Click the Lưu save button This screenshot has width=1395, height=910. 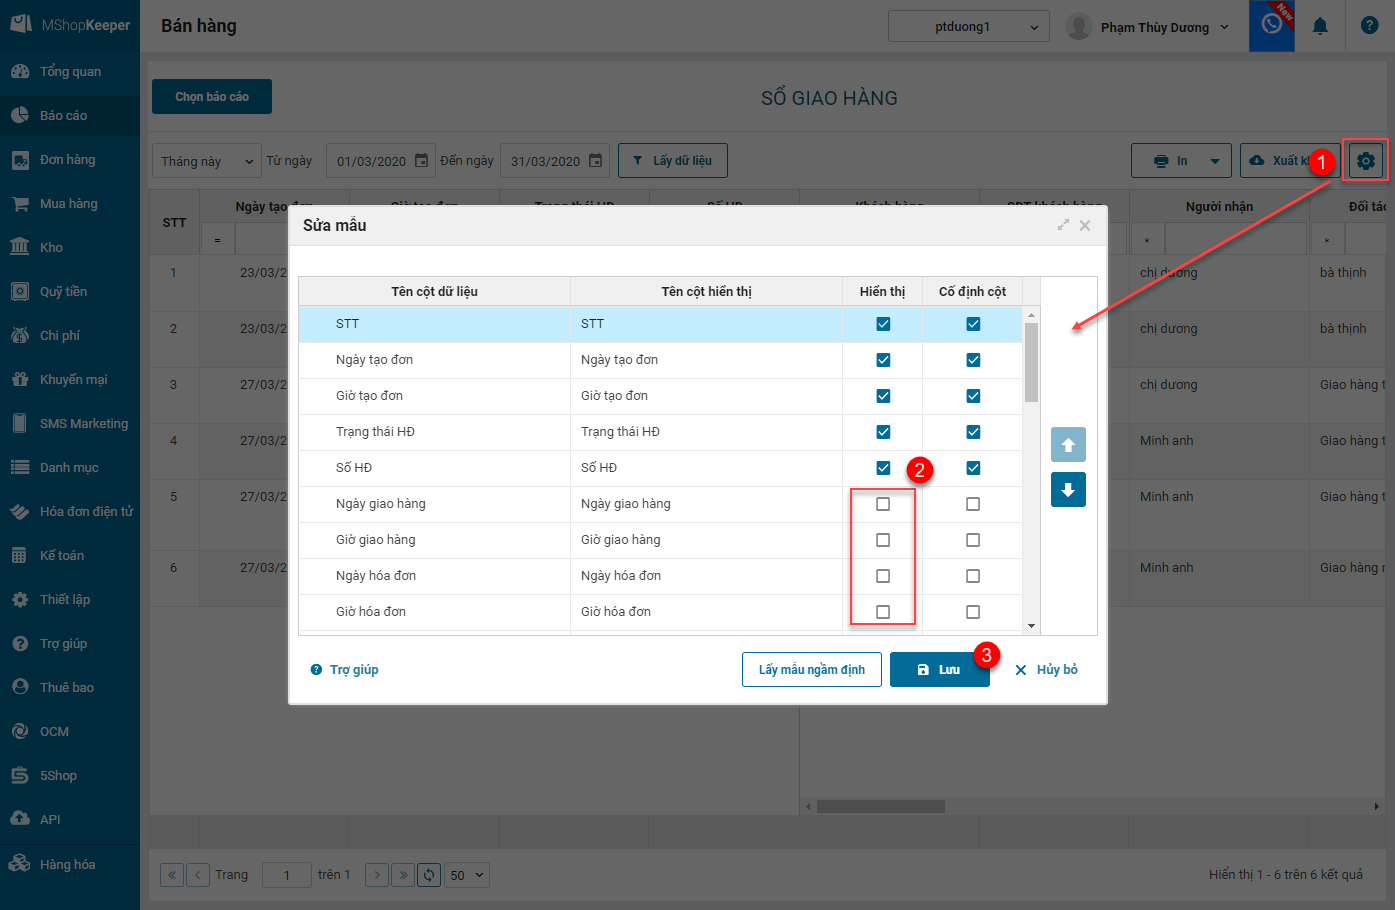pos(940,670)
